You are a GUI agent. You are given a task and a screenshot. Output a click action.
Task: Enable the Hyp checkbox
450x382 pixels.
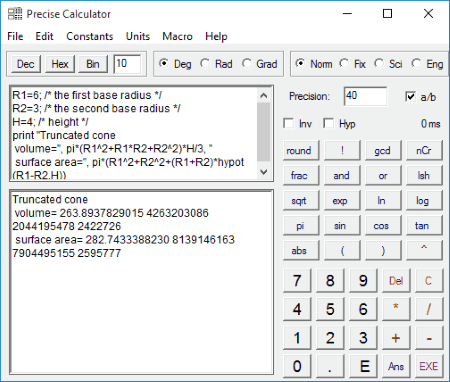click(339, 124)
